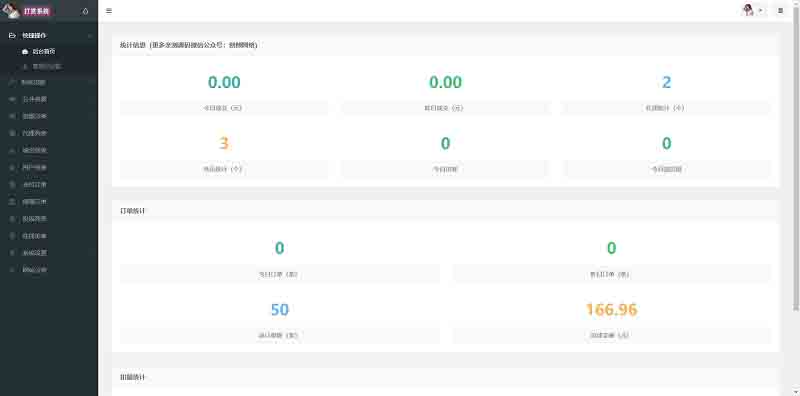Viewport: 800px width, 396px height.
Task: Open the dropdown arrow beside the avatar
Action: click(761, 11)
